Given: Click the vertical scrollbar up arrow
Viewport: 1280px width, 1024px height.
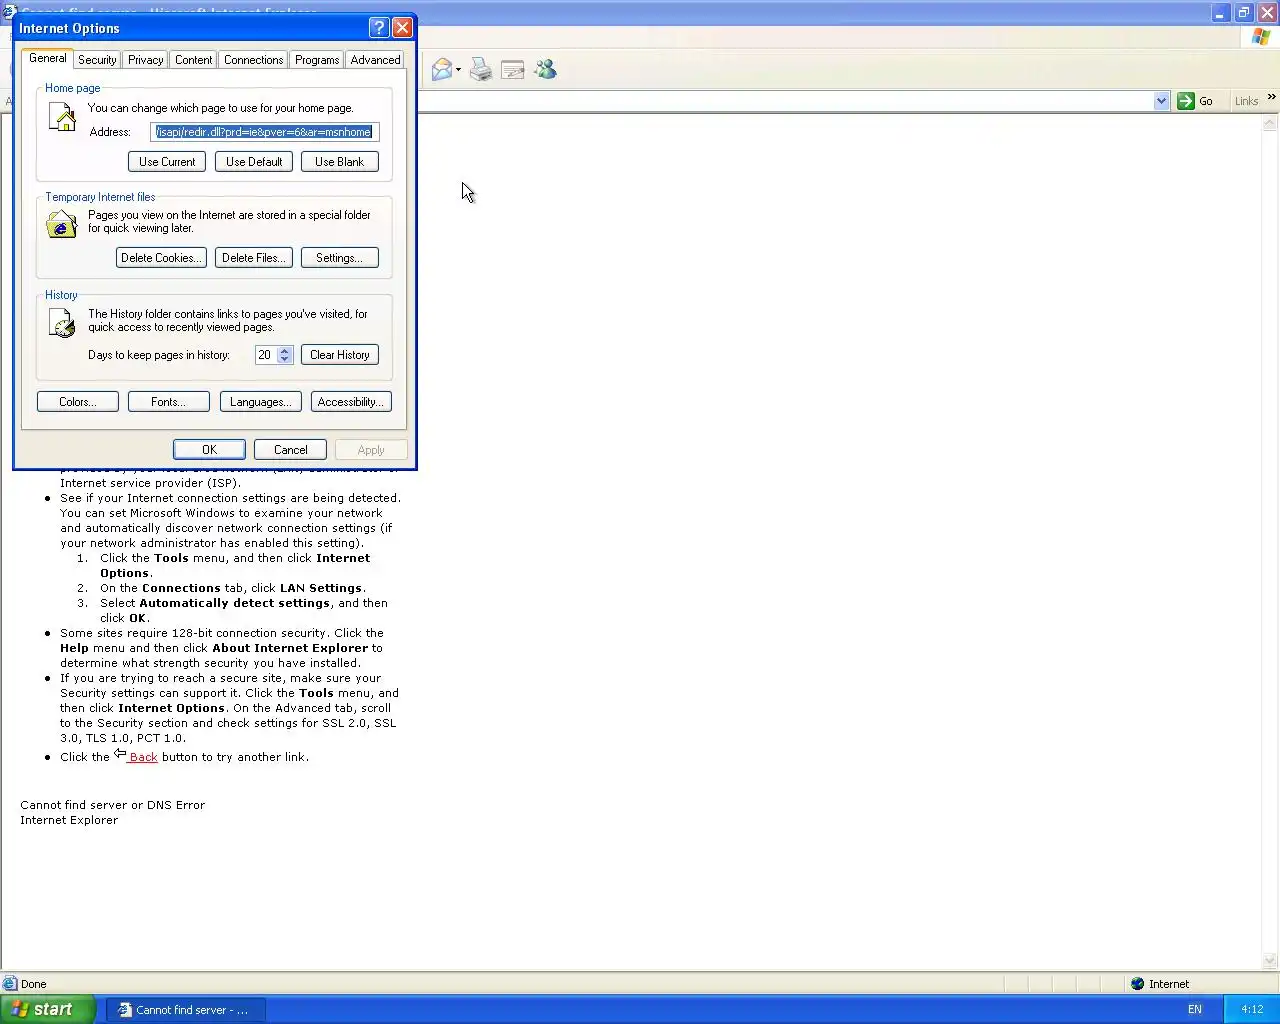Looking at the screenshot, I should pyautogui.click(x=1271, y=124).
